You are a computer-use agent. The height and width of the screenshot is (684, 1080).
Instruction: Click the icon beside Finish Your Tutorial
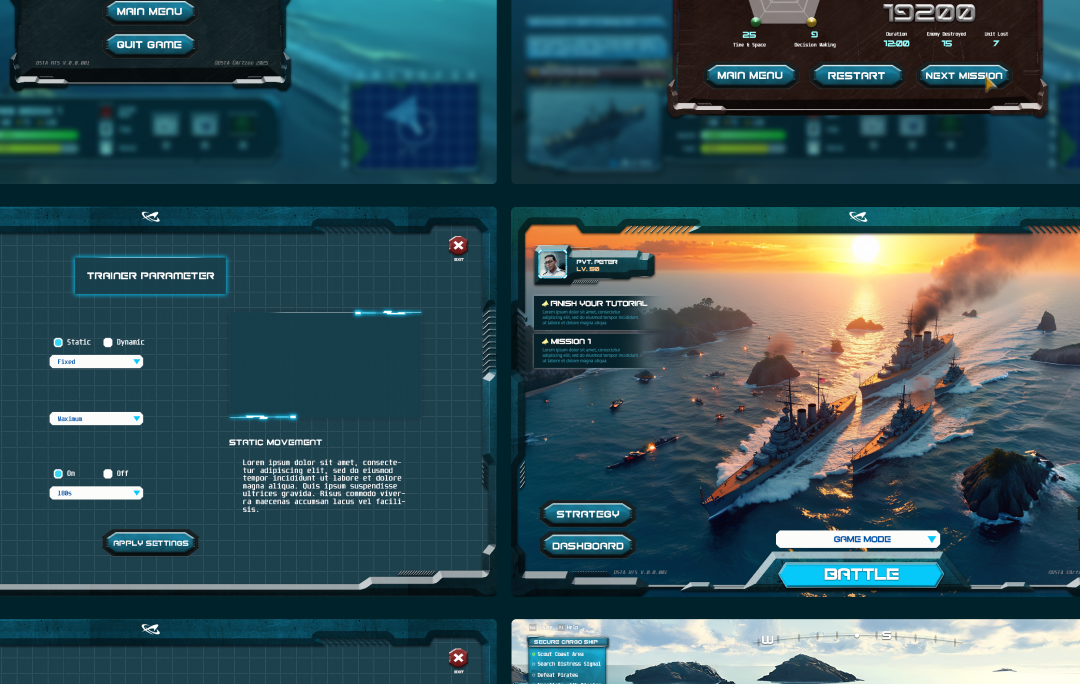(x=545, y=303)
